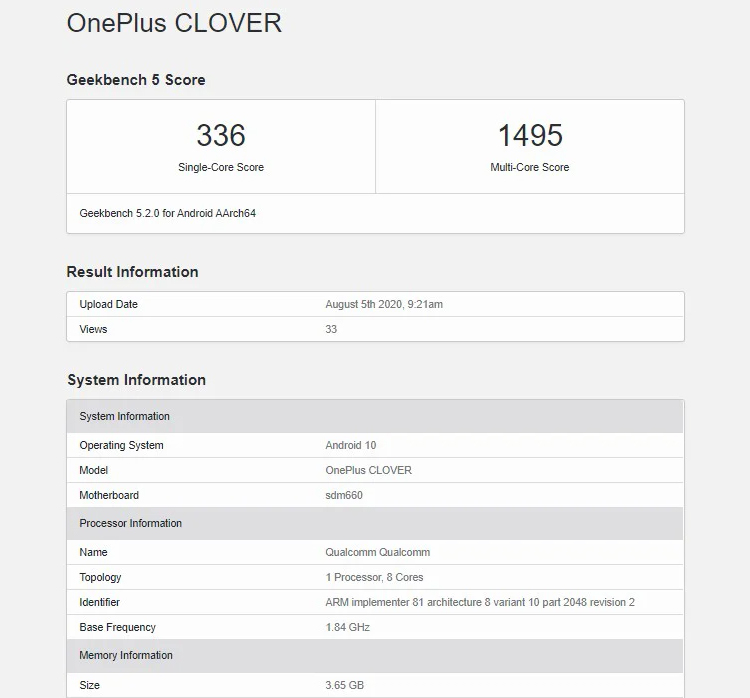
Task: Select the Android 10 value
Action: coord(351,445)
